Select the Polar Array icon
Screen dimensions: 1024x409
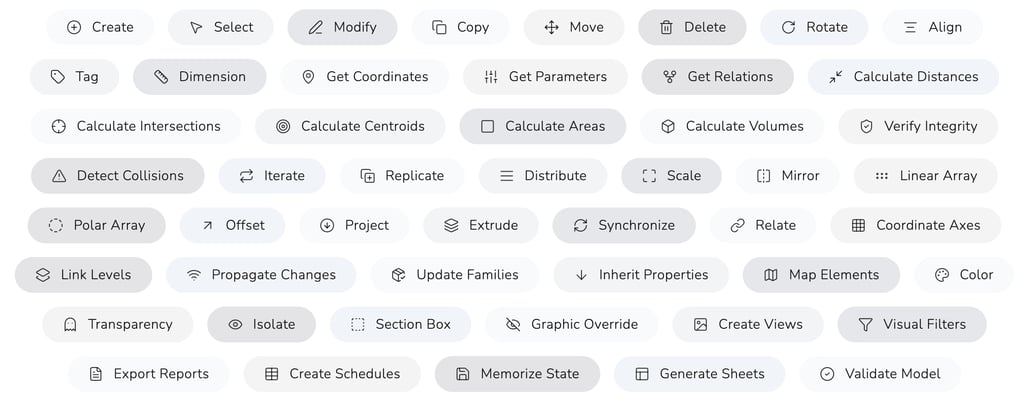click(x=56, y=225)
